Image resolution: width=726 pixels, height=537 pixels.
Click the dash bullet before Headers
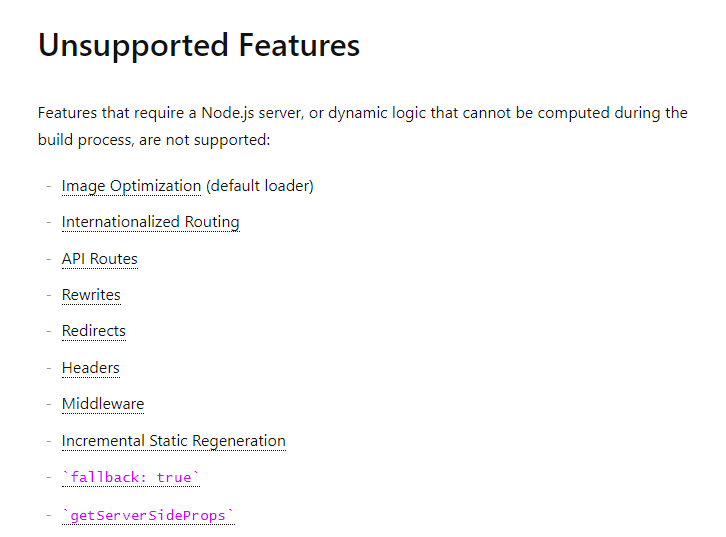point(49,368)
